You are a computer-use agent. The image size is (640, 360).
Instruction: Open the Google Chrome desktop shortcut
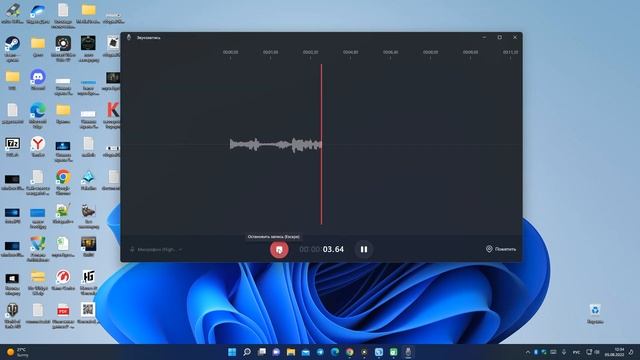click(63, 183)
